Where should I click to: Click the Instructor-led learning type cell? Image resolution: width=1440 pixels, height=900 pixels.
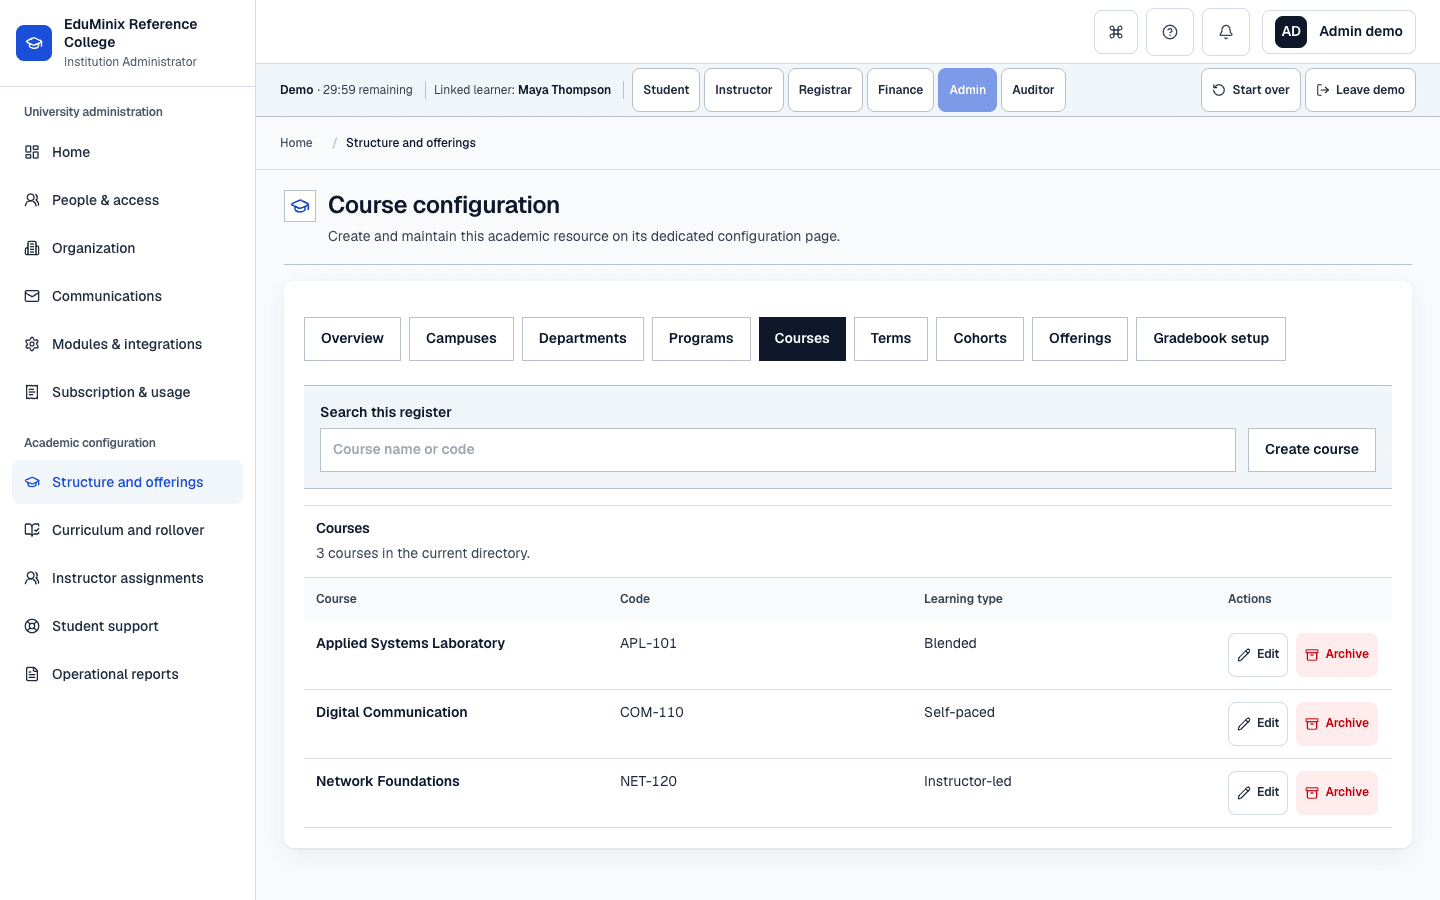968,781
